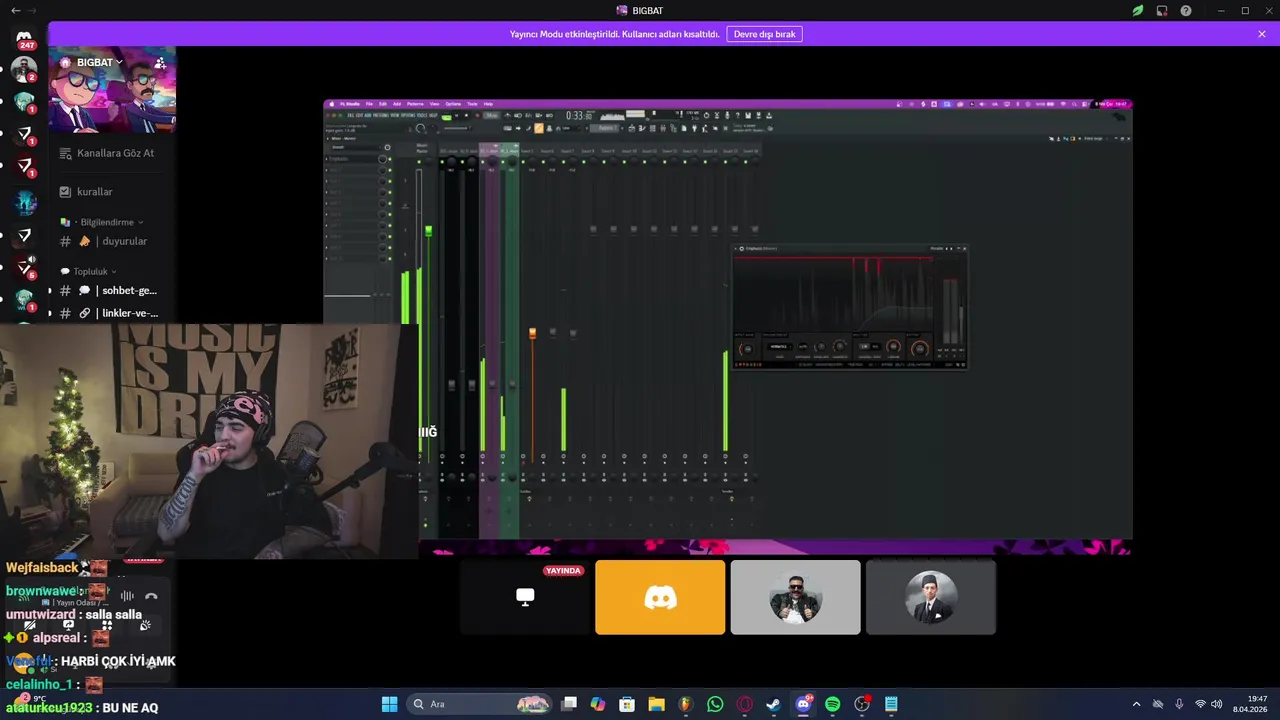The image size is (1280, 720).
Task: Click the Master track fader in FL mixer
Action: tap(428, 231)
